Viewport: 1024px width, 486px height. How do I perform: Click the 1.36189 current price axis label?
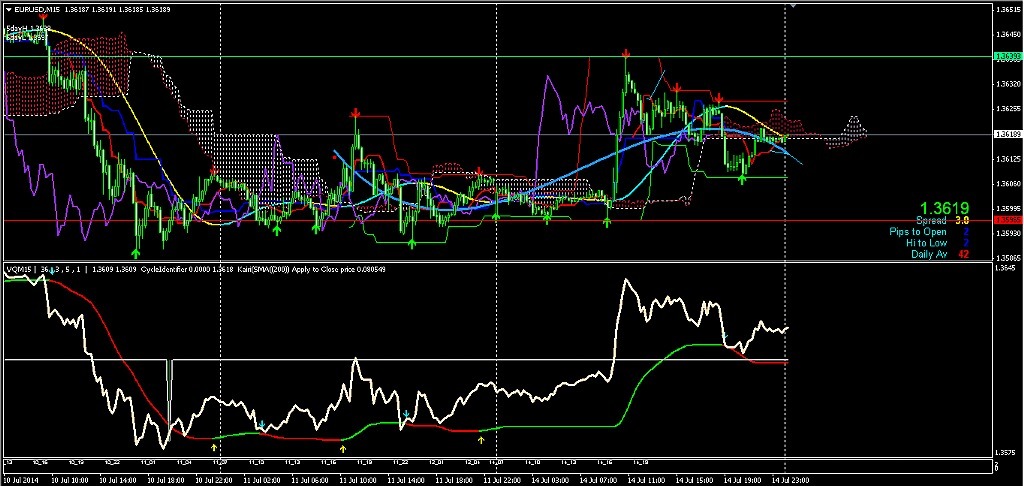1006,134
